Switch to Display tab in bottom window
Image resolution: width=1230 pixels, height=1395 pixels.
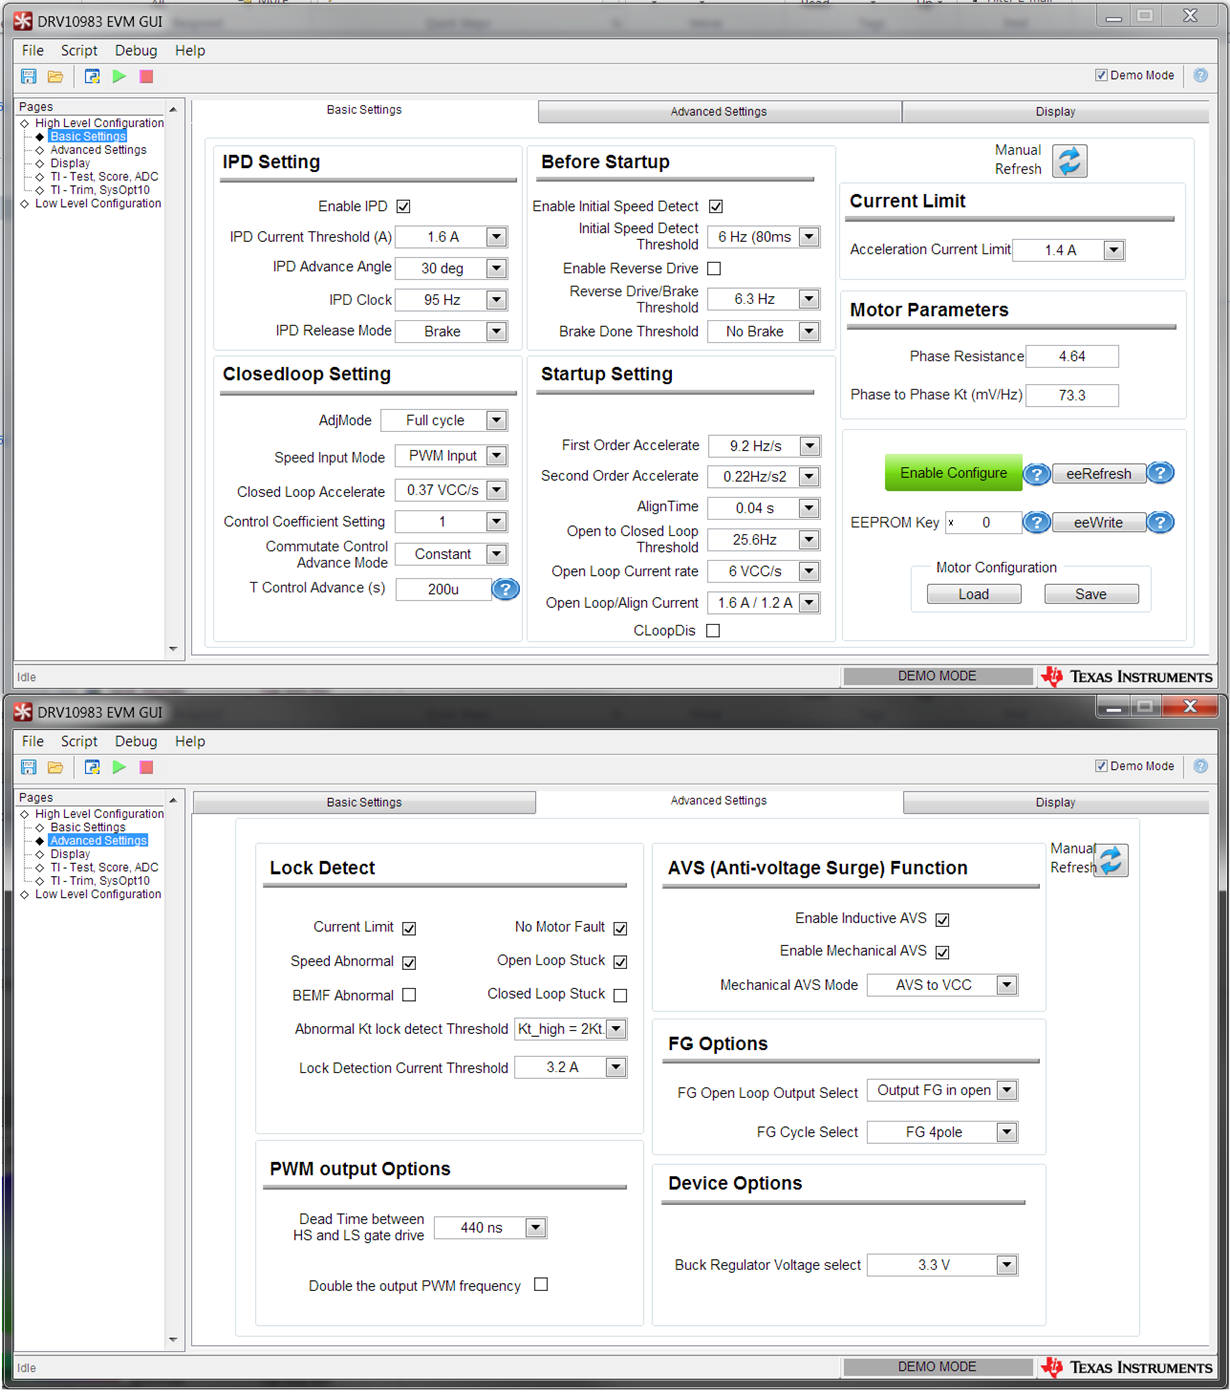click(1056, 802)
